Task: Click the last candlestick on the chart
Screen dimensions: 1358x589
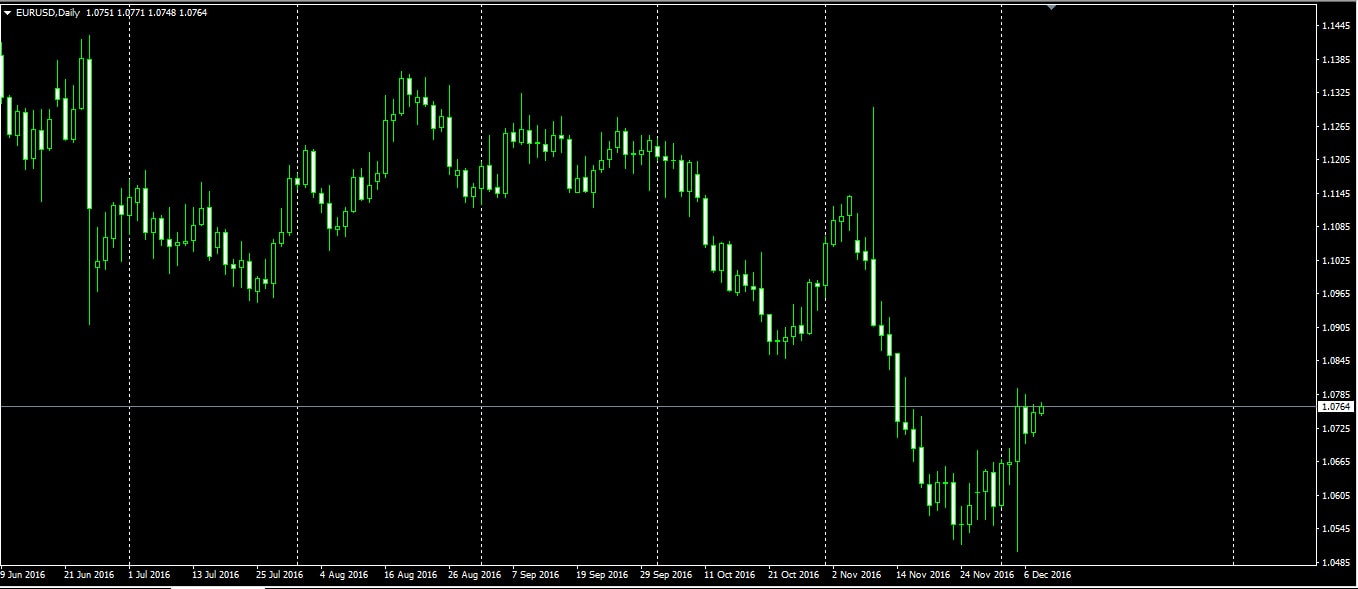Action: coord(1041,408)
